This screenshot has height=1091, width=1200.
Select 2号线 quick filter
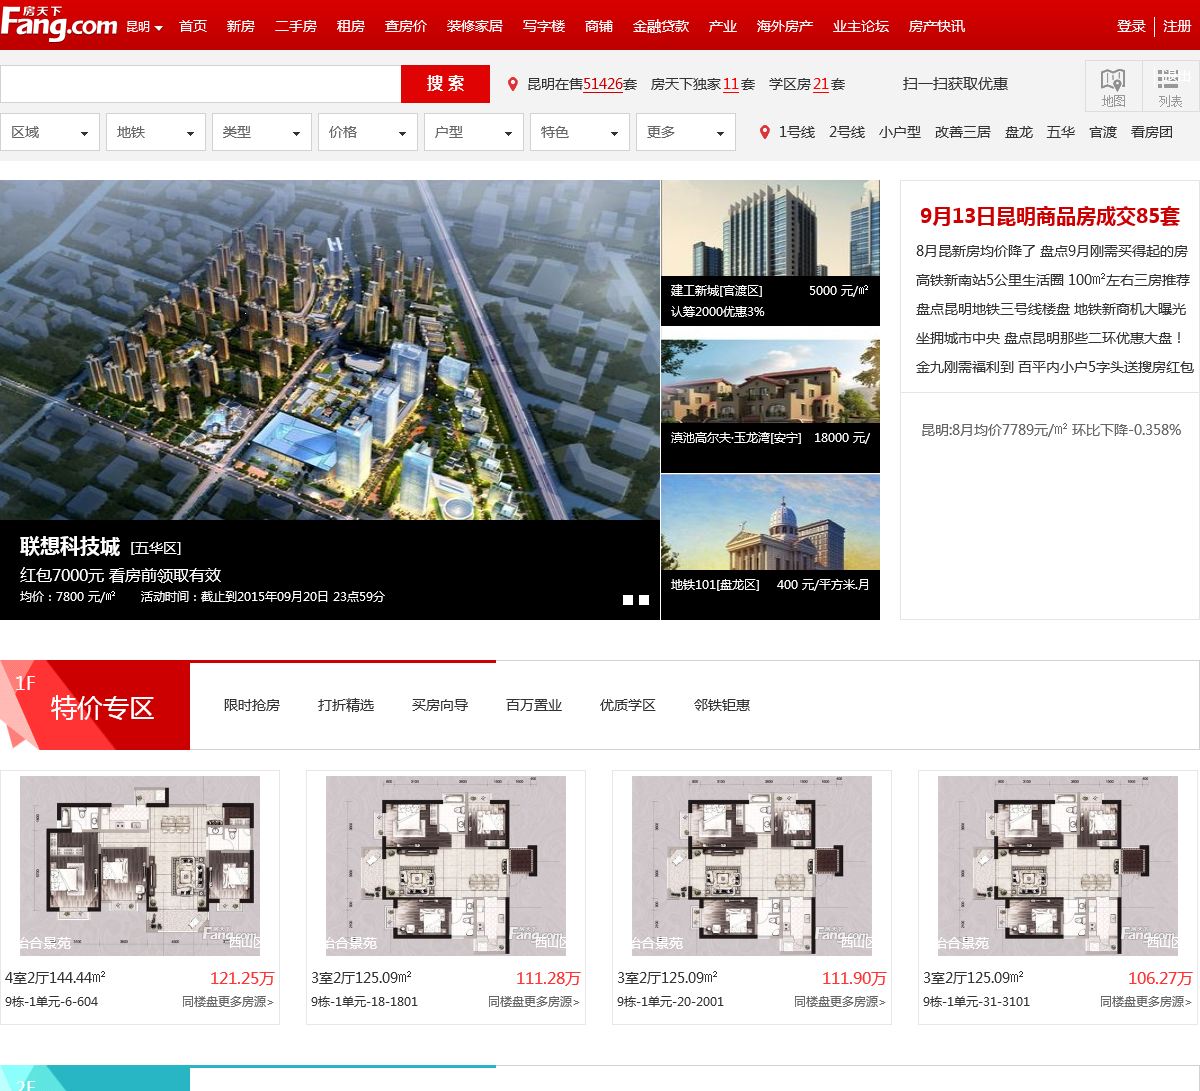pyautogui.click(x=847, y=132)
